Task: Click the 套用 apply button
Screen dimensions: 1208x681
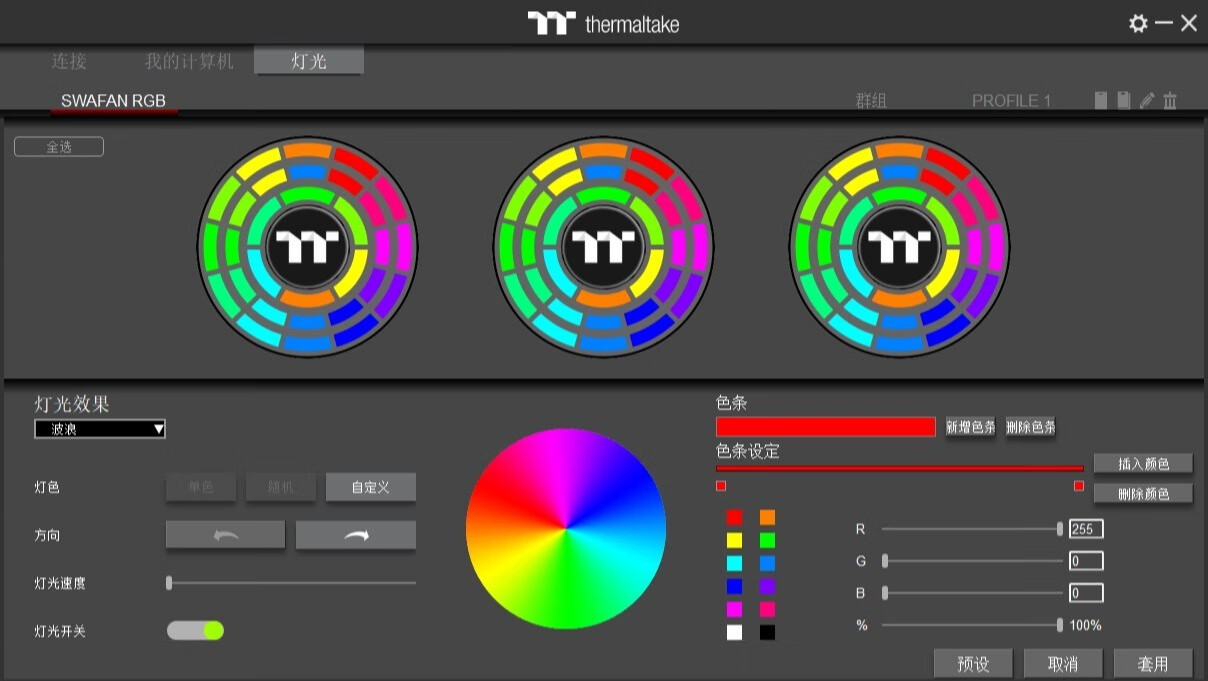Action: pos(1153,663)
